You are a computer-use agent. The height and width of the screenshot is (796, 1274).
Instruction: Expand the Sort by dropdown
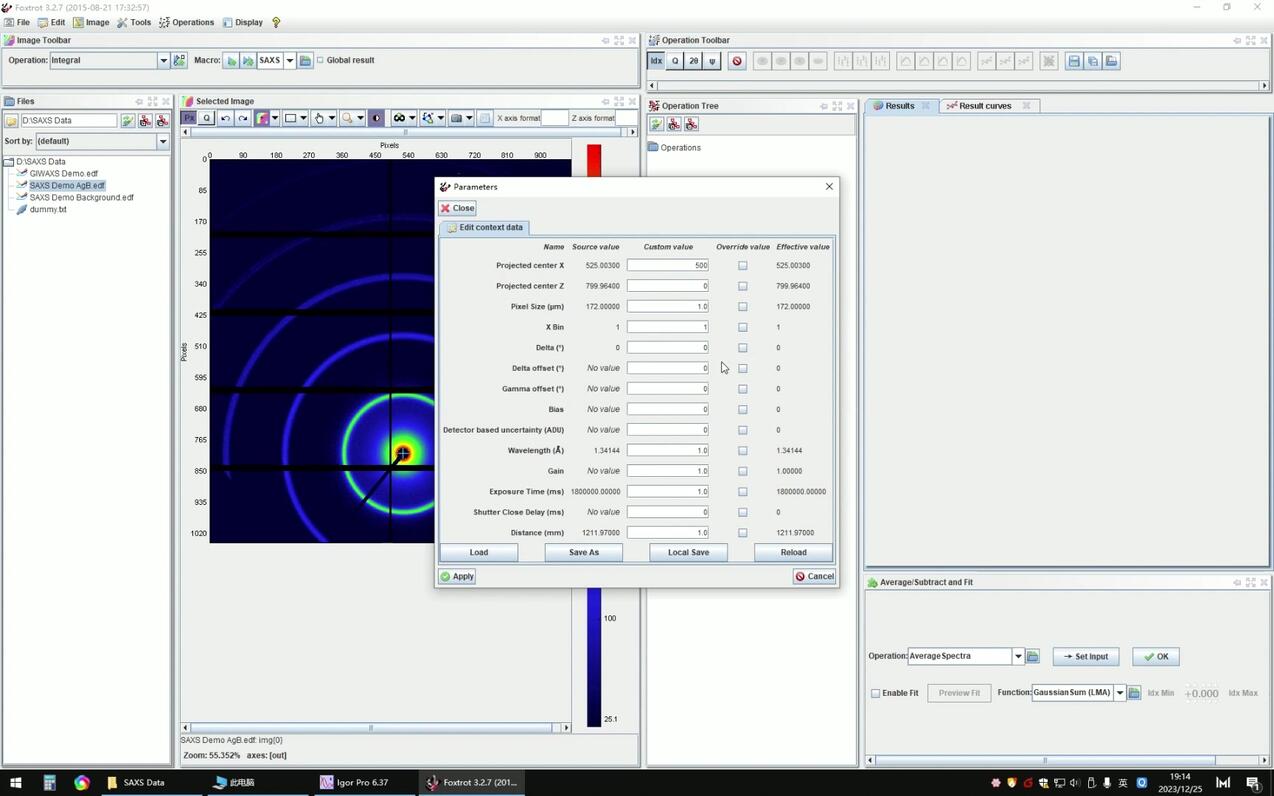(x=162, y=142)
